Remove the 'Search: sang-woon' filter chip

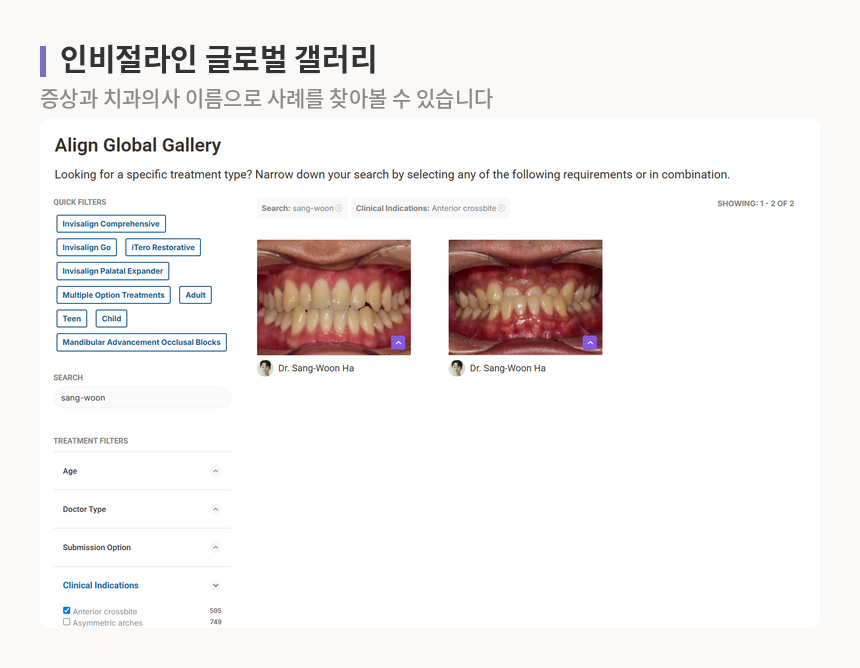[338, 208]
